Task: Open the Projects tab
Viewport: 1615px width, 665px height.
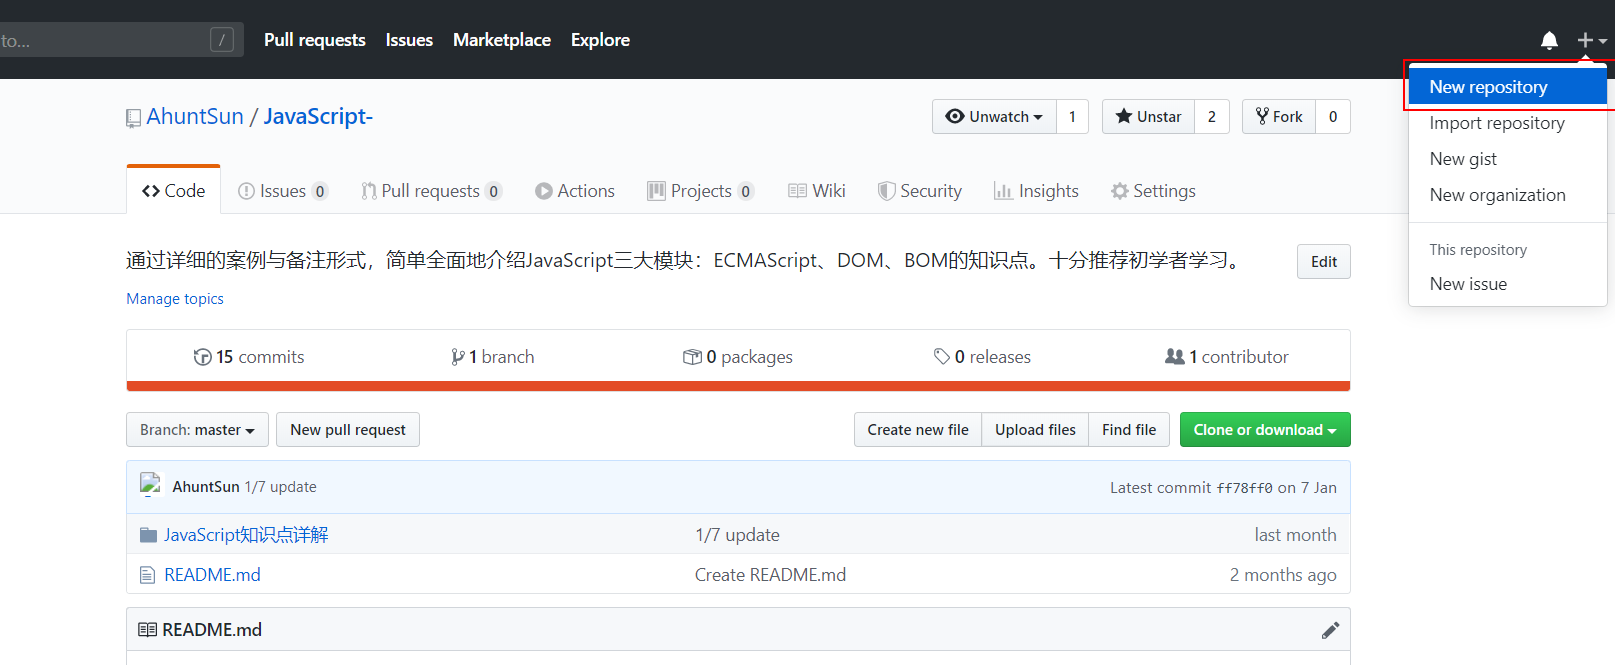Action: [x=700, y=191]
